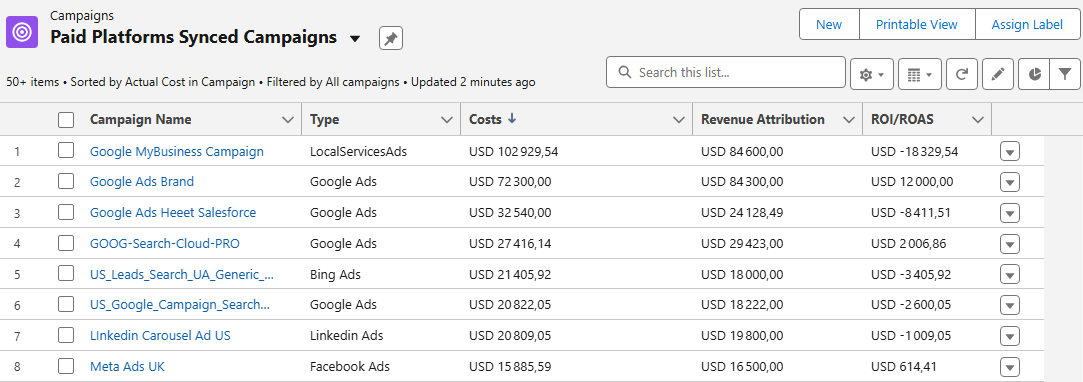Open the GOOG-Search-Cloud-PRO campaign
This screenshot has height=382, width=1083.
[165, 243]
